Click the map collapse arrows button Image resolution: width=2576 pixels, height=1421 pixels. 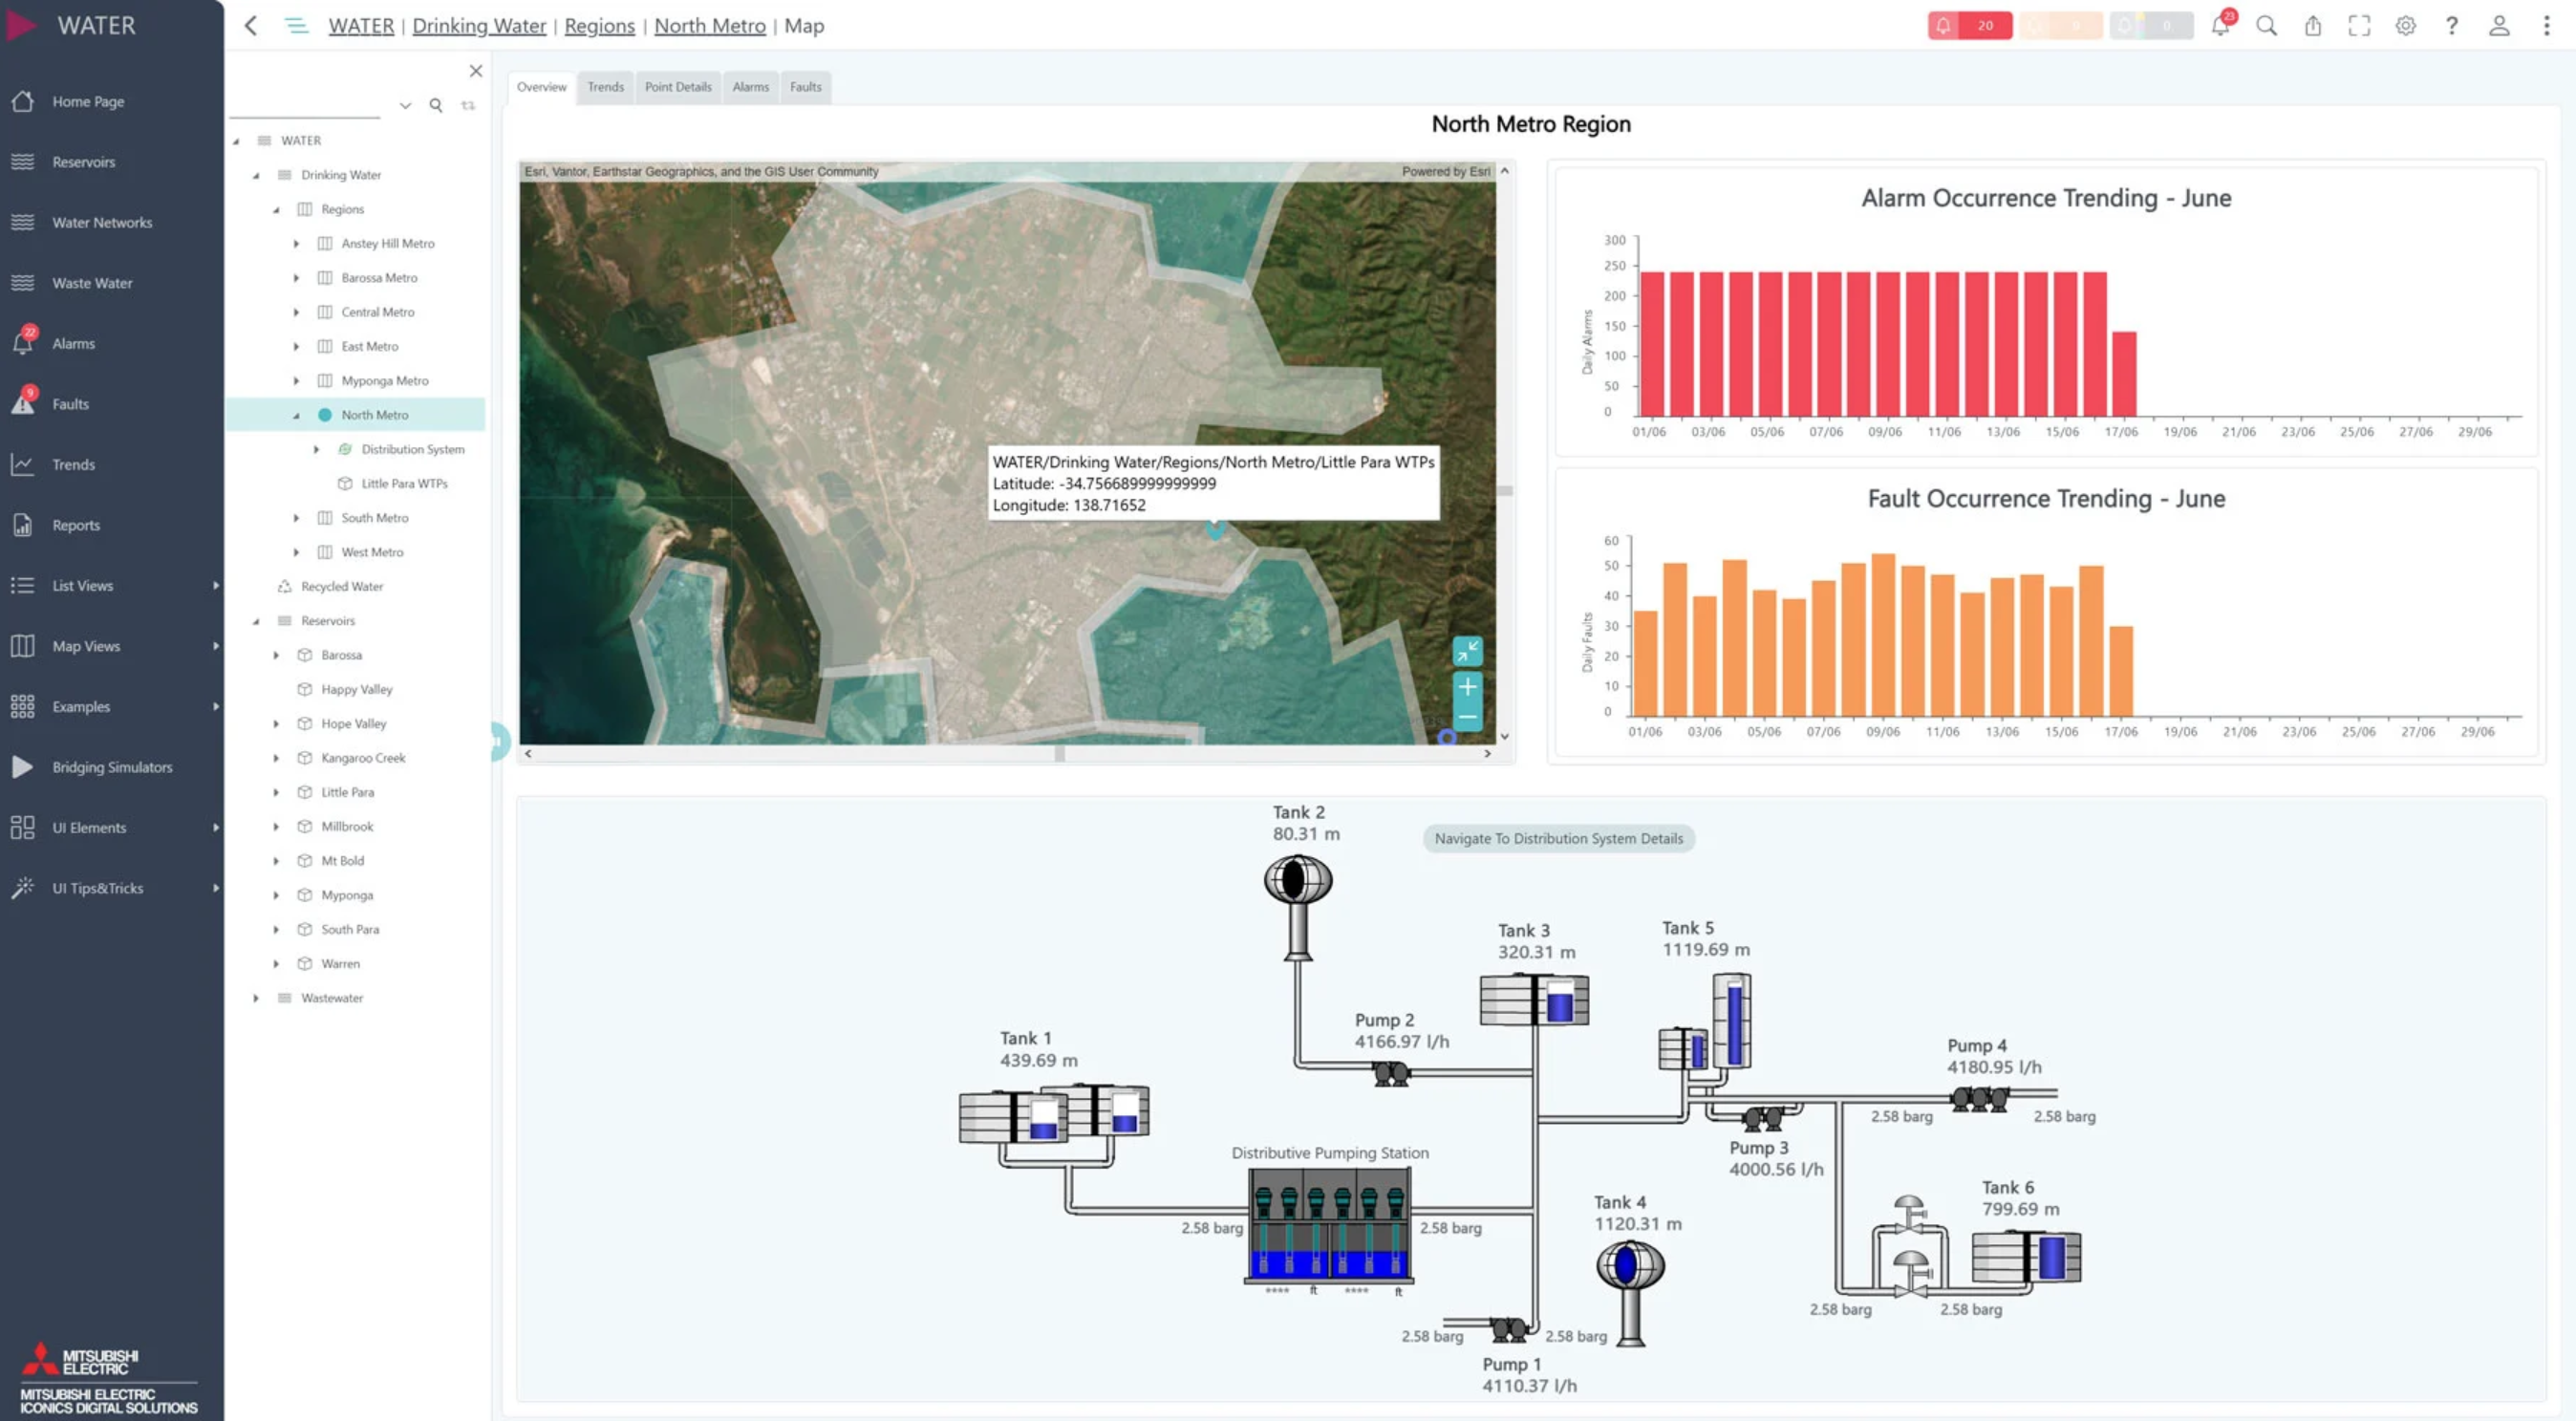point(1467,651)
